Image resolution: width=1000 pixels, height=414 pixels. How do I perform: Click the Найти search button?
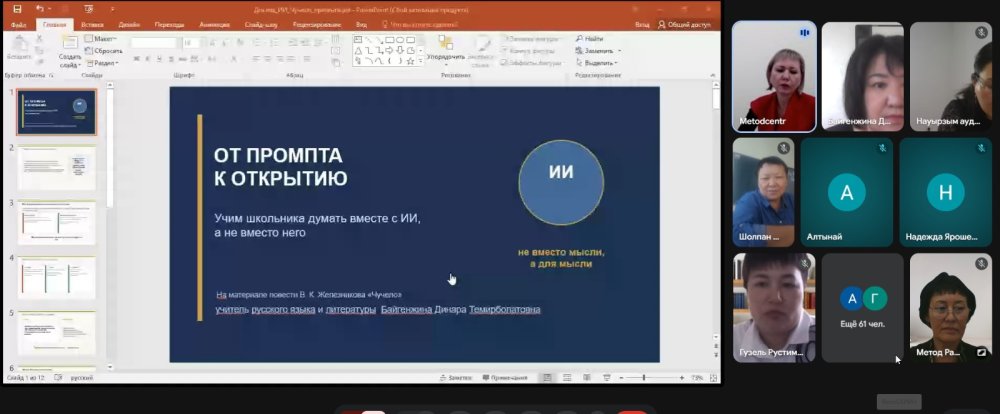click(589, 39)
